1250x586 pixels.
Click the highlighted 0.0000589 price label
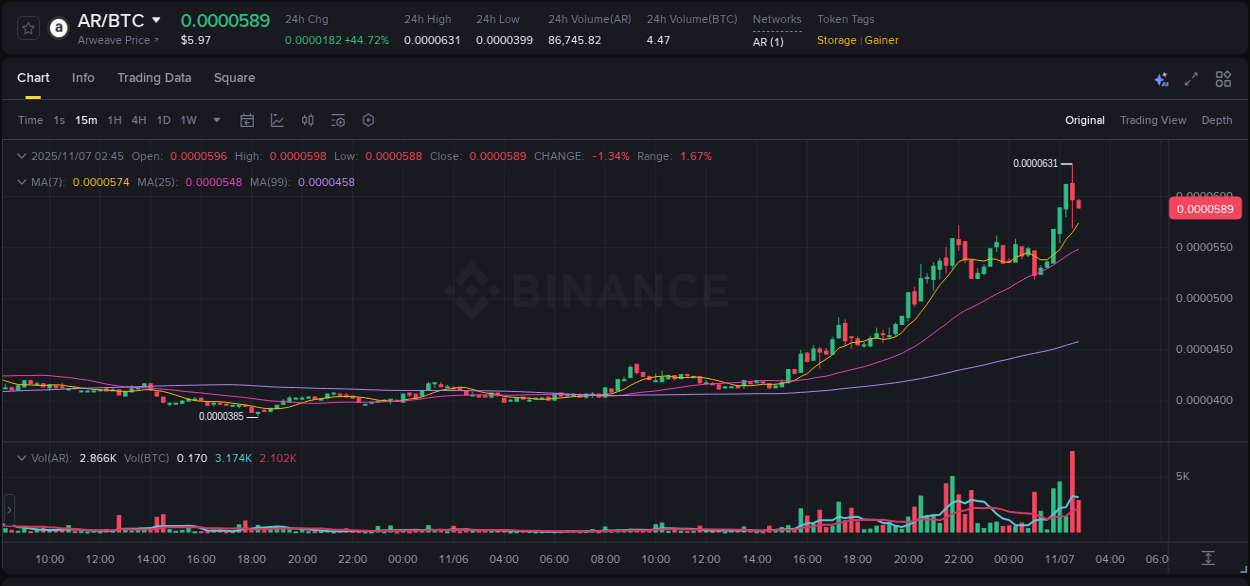pos(1204,208)
